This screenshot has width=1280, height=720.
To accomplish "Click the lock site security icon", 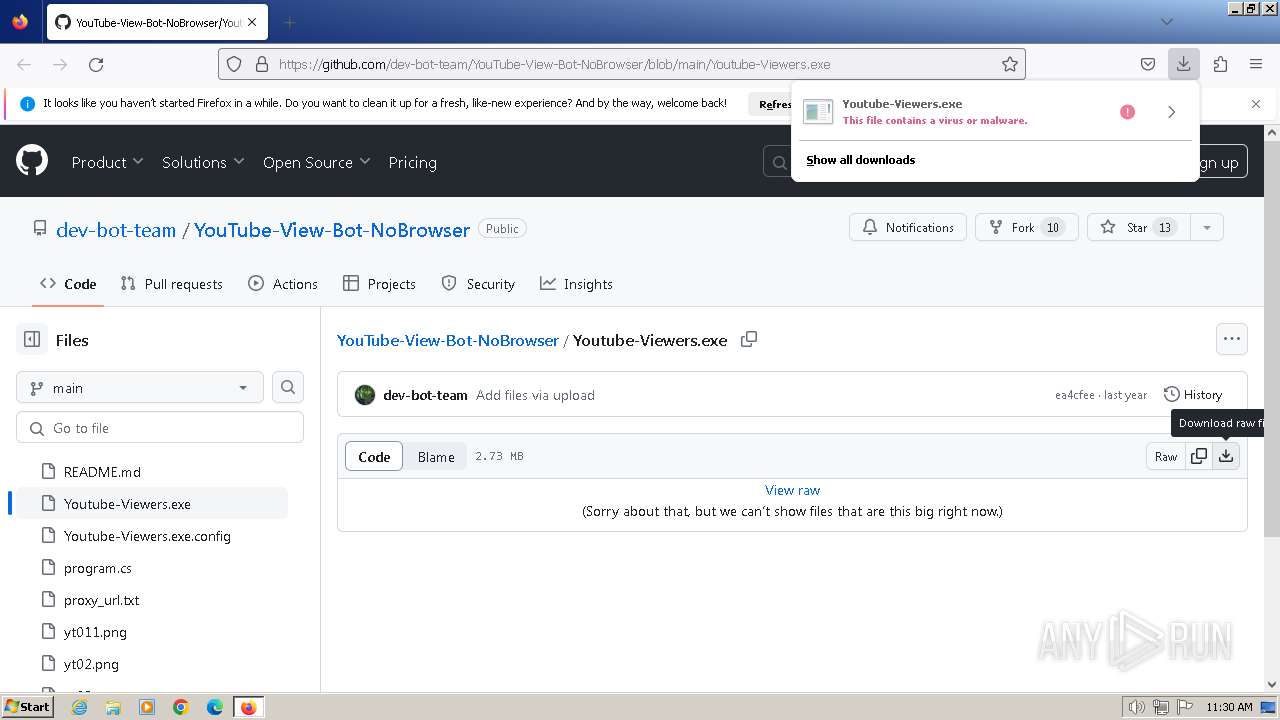I will pos(262,64).
